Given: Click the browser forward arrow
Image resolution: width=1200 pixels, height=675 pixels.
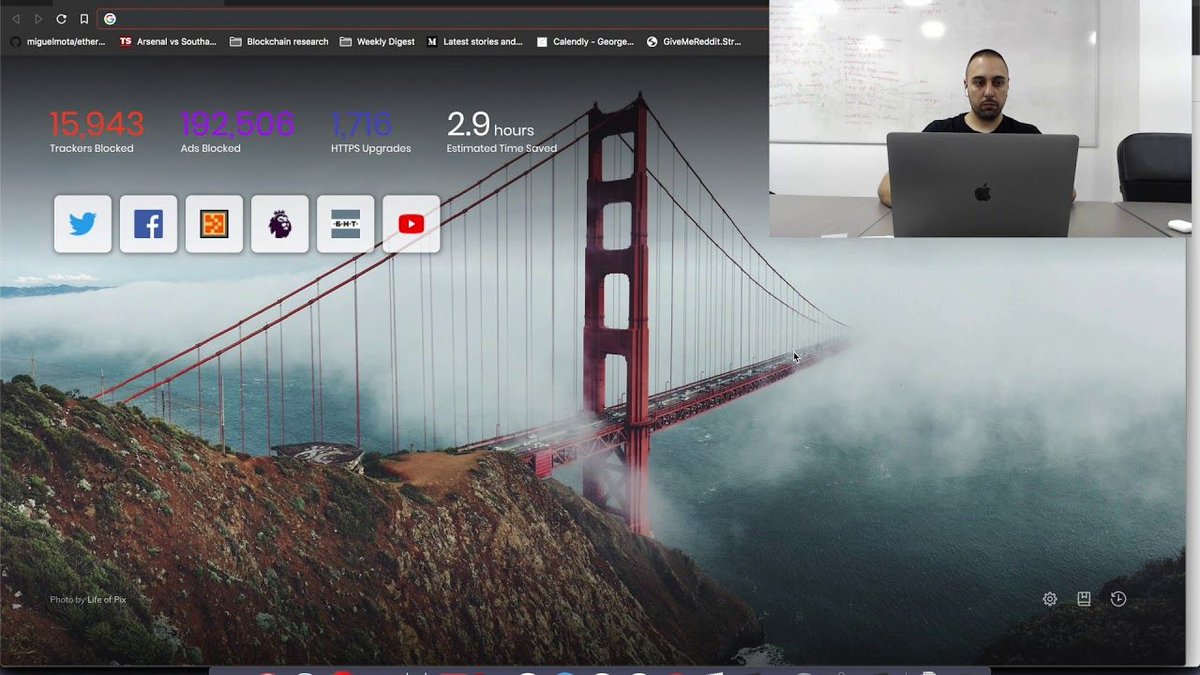Looking at the screenshot, I should pyautogui.click(x=38, y=19).
